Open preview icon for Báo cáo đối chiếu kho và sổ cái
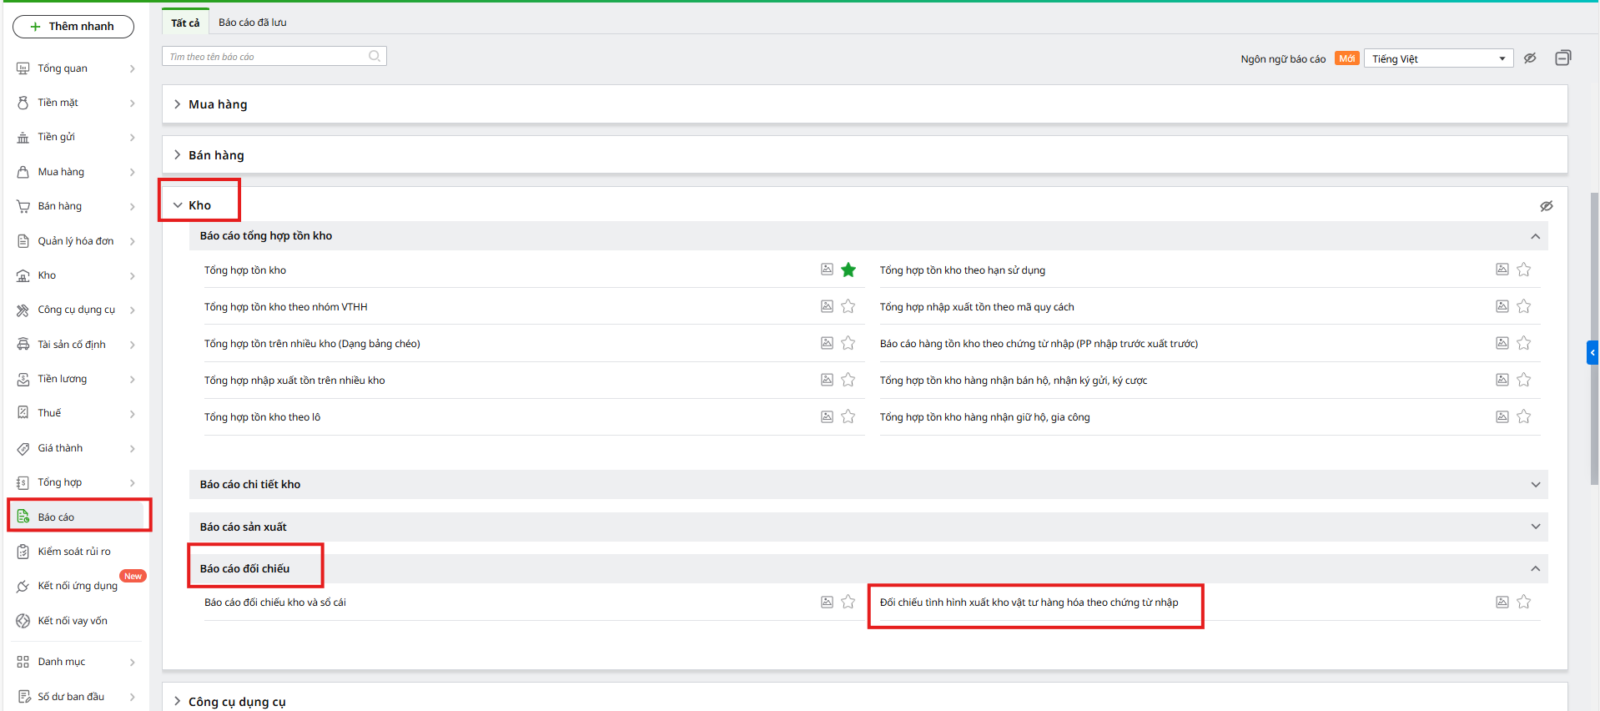1600x711 pixels. coord(827,602)
